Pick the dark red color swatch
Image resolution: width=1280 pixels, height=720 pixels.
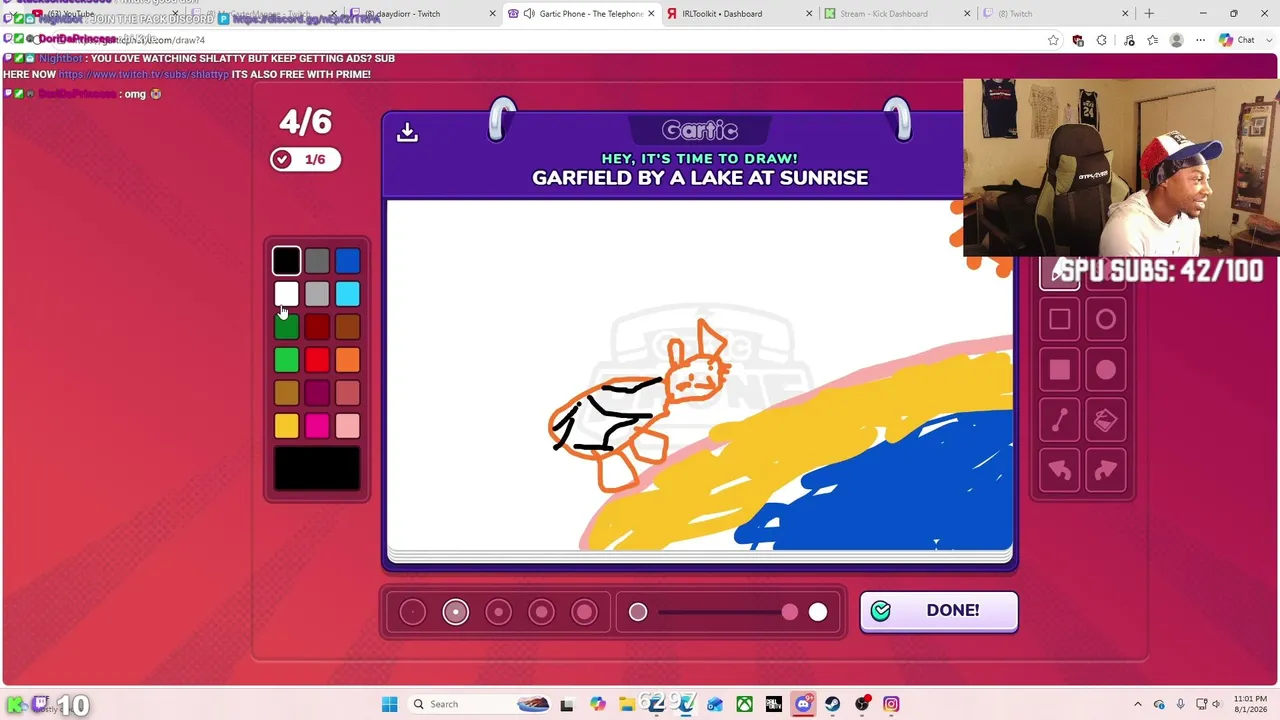[x=317, y=327]
